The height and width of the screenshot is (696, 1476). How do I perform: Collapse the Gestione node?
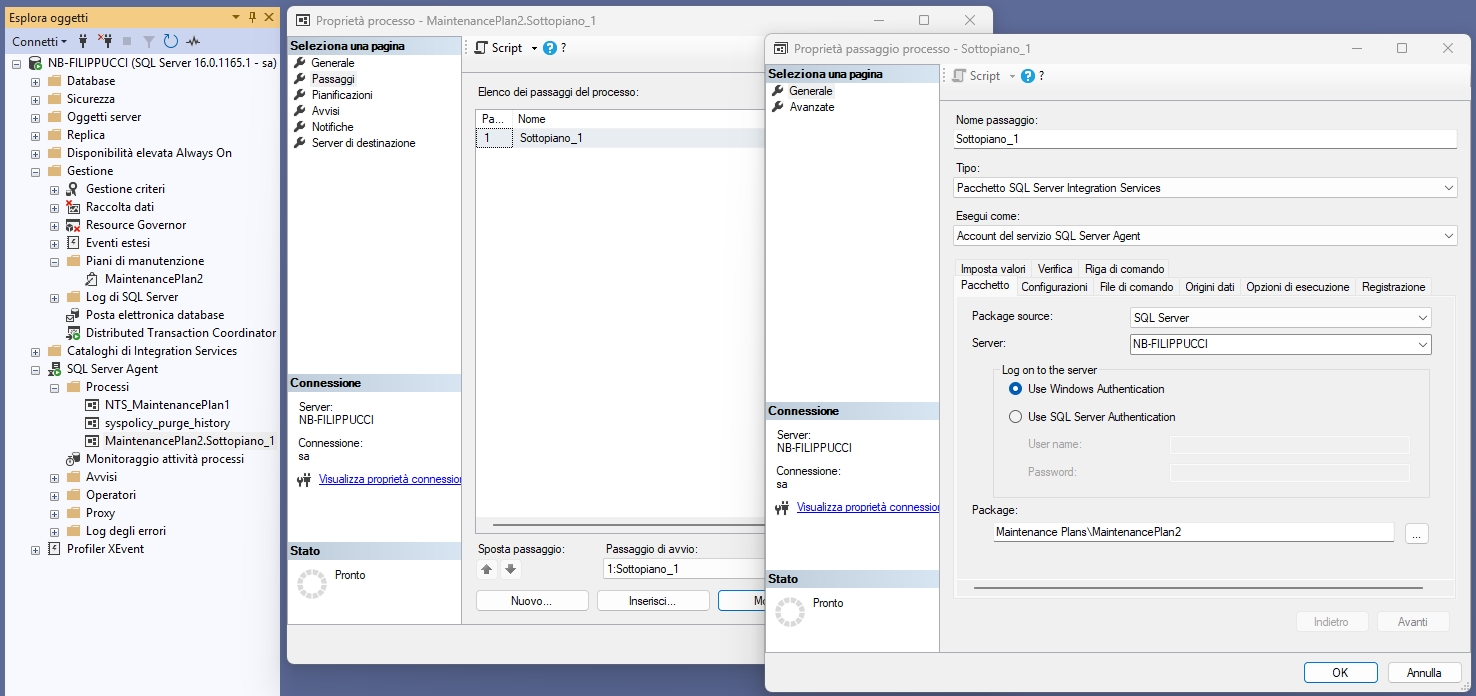click(x=36, y=171)
